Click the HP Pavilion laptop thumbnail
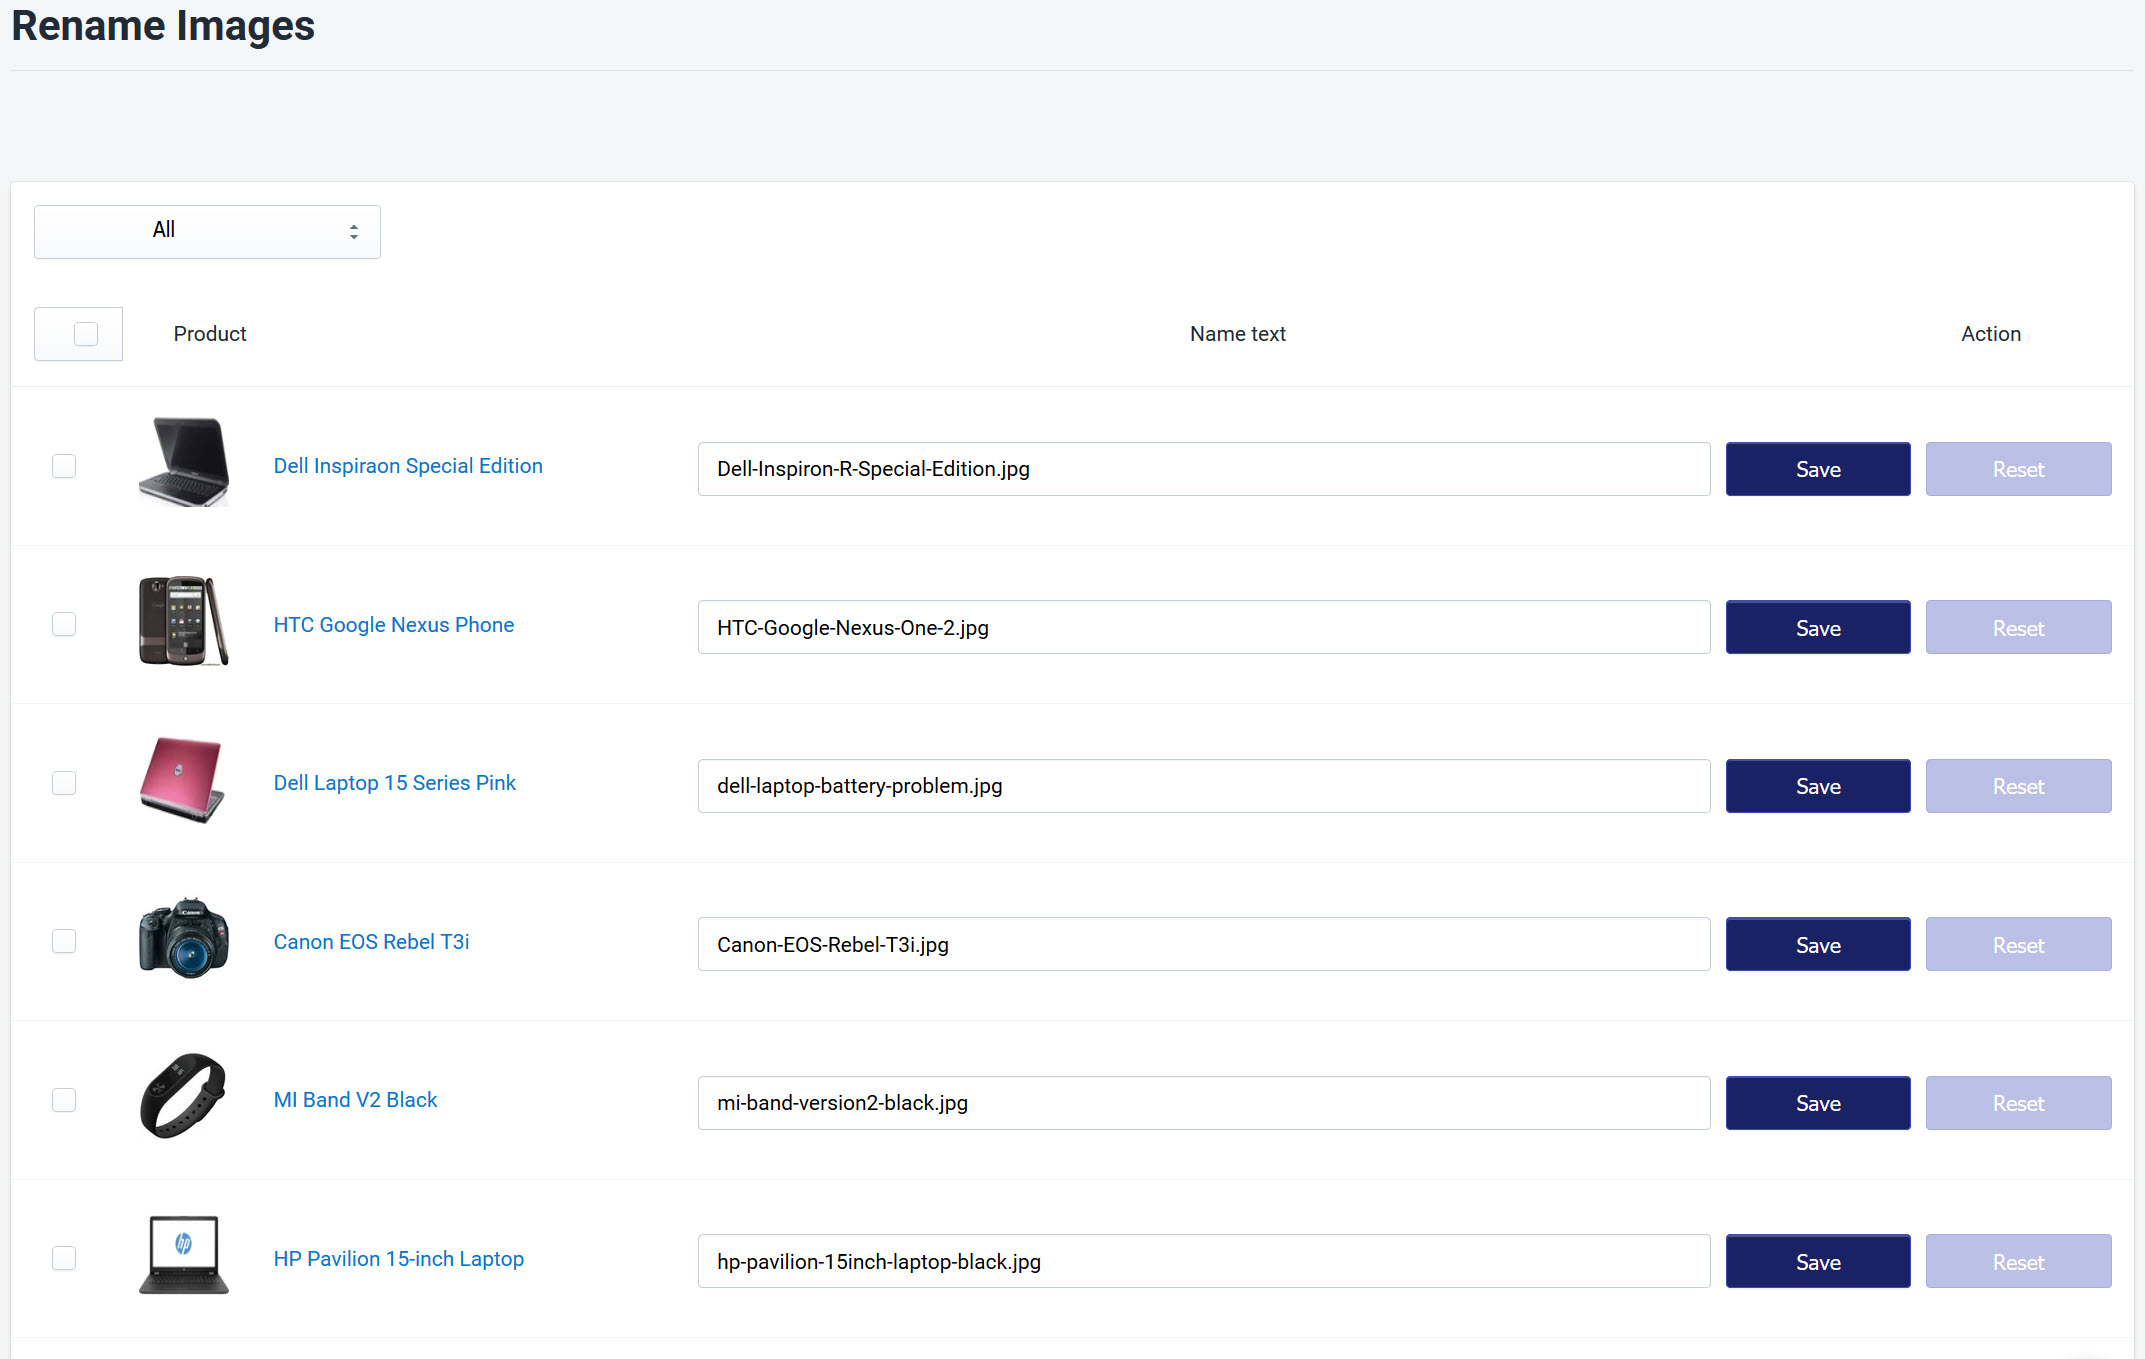The height and width of the screenshot is (1359, 2145). [184, 1255]
